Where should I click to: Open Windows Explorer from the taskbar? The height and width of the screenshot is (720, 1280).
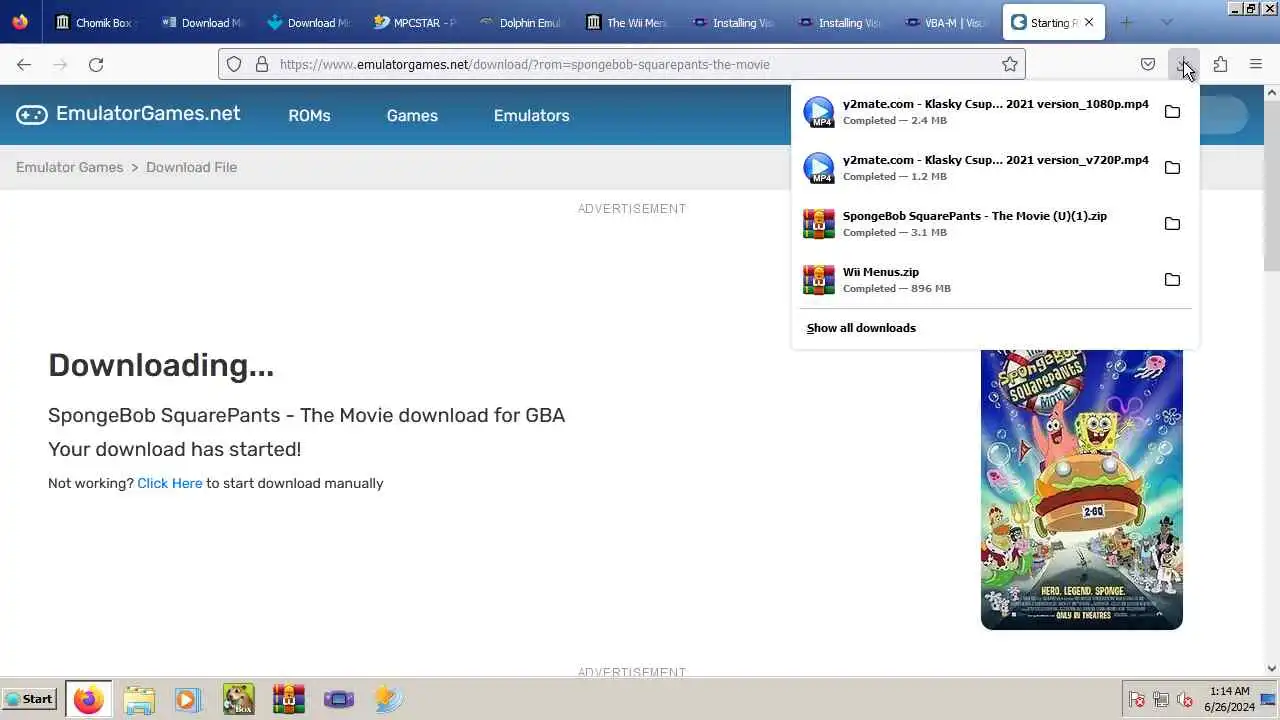pyautogui.click(x=139, y=699)
